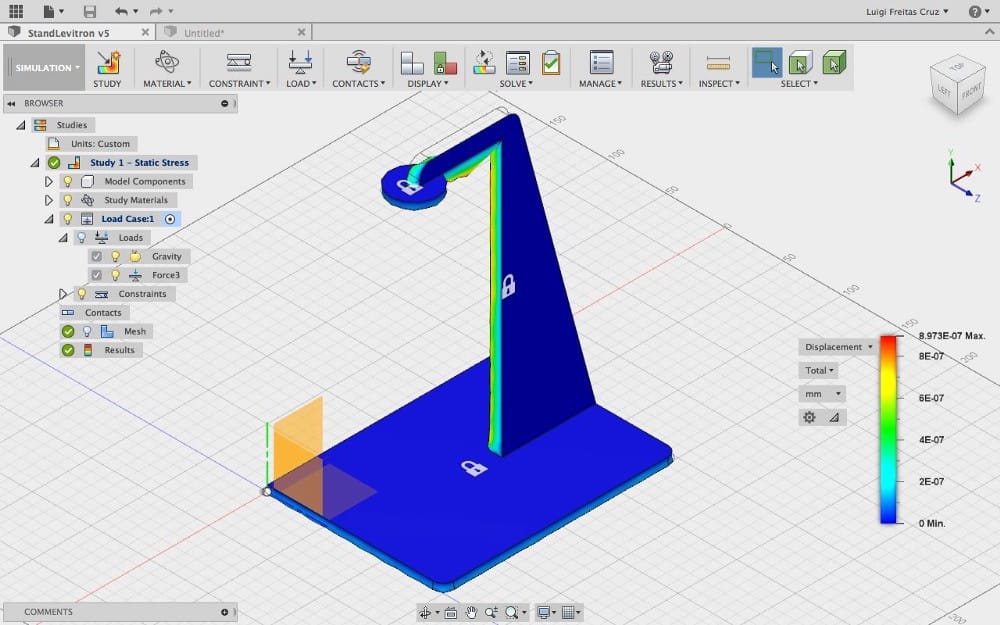Click the Constraint tool icon
Viewport: 1000px width, 625px height.
tap(238, 62)
